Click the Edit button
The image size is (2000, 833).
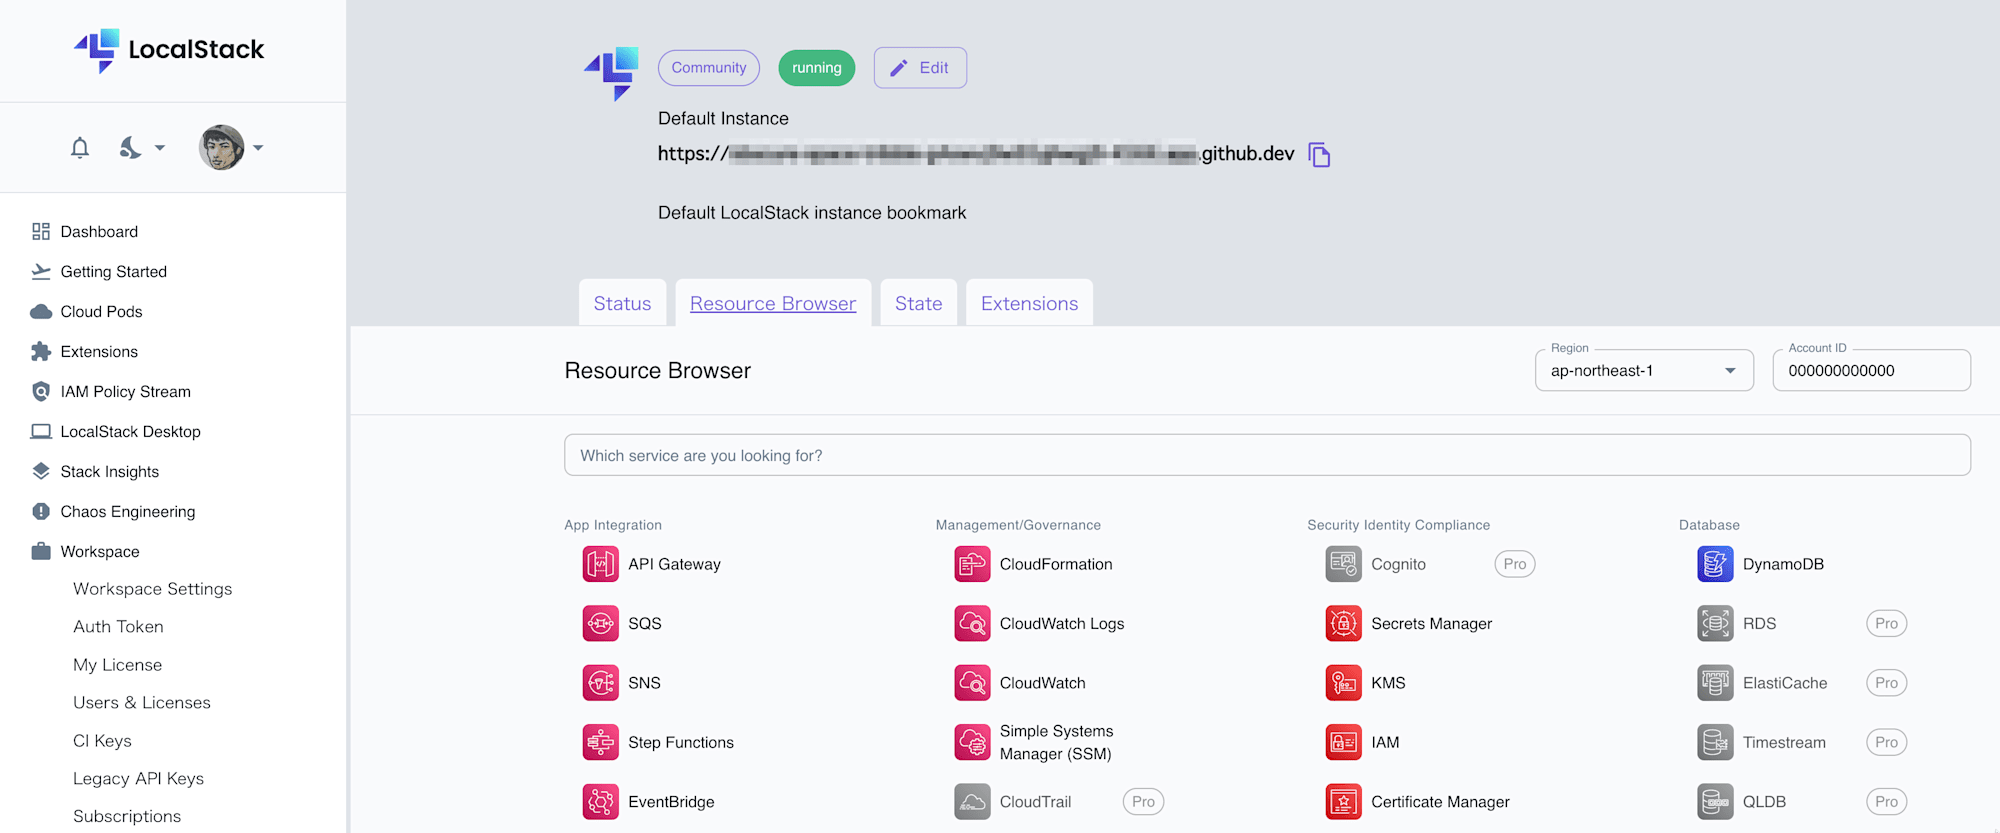point(920,68)
